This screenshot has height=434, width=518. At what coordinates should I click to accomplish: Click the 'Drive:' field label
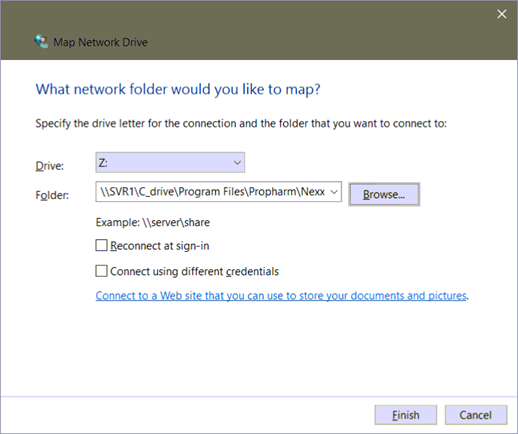point(50,166)
